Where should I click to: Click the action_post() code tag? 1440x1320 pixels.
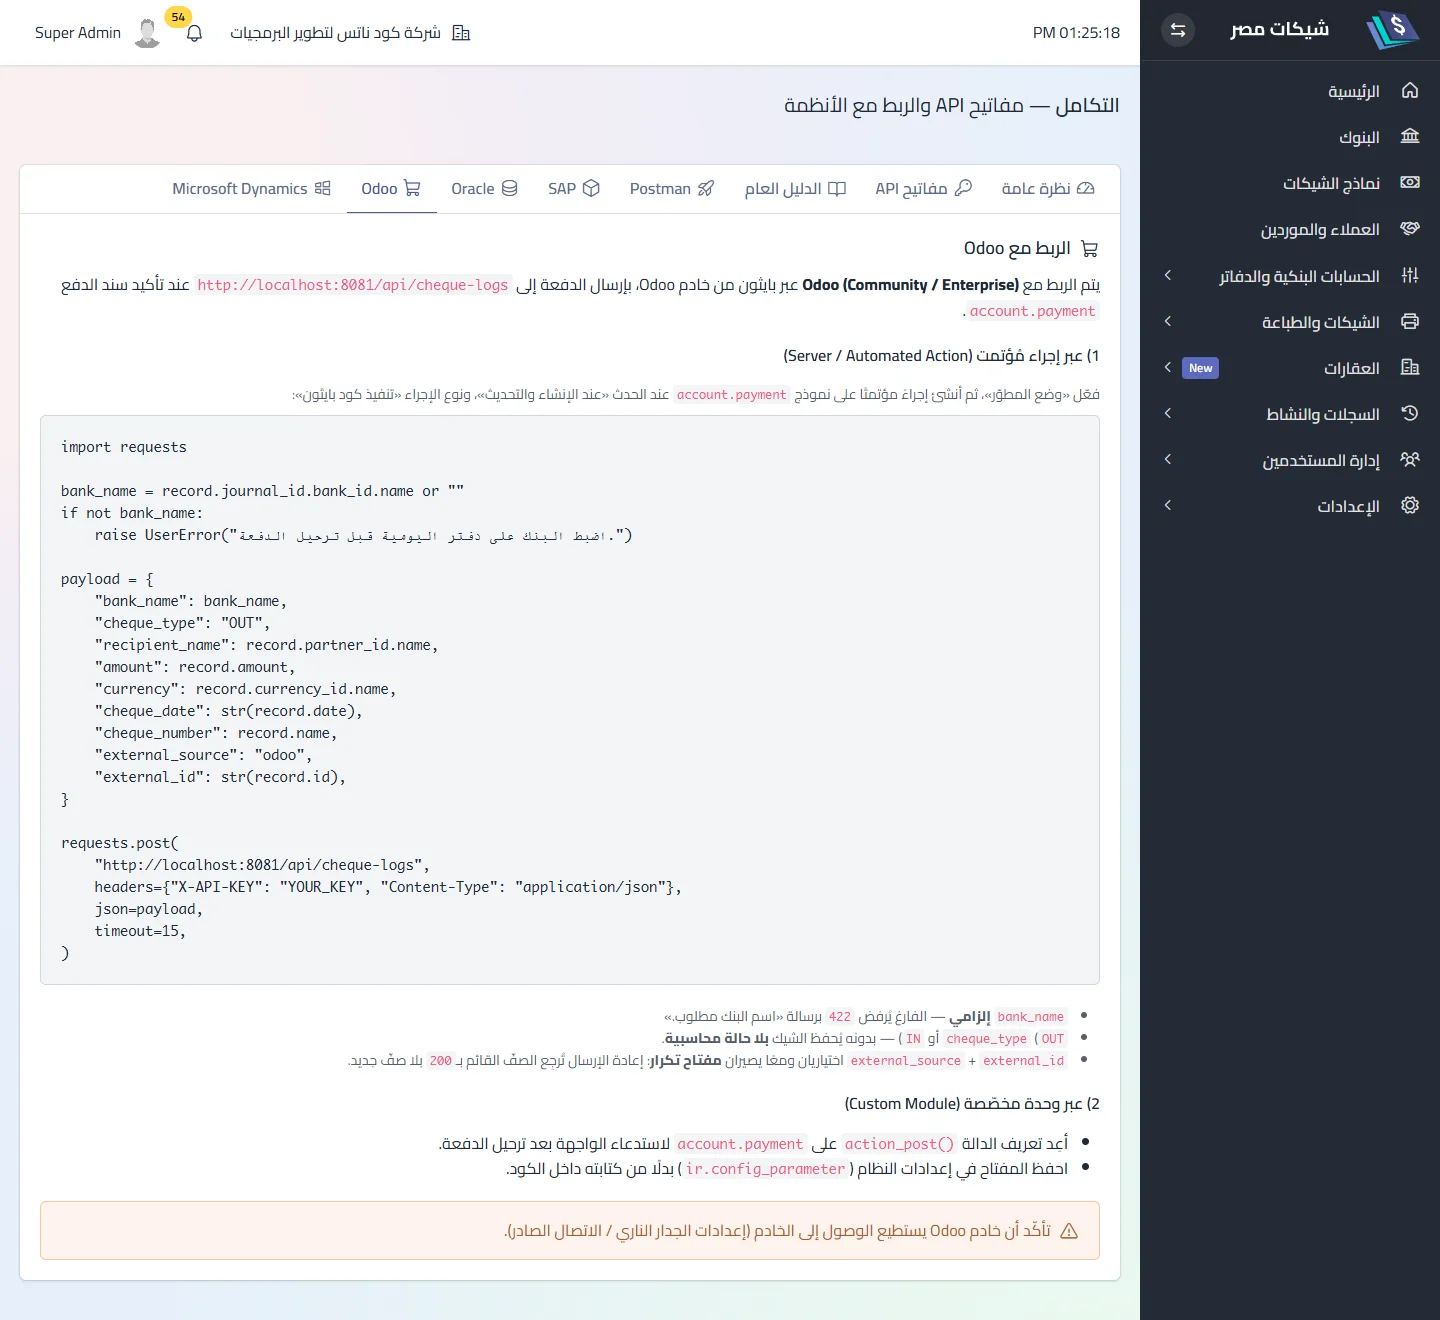pyautogui.click(x=899, y=1144)
